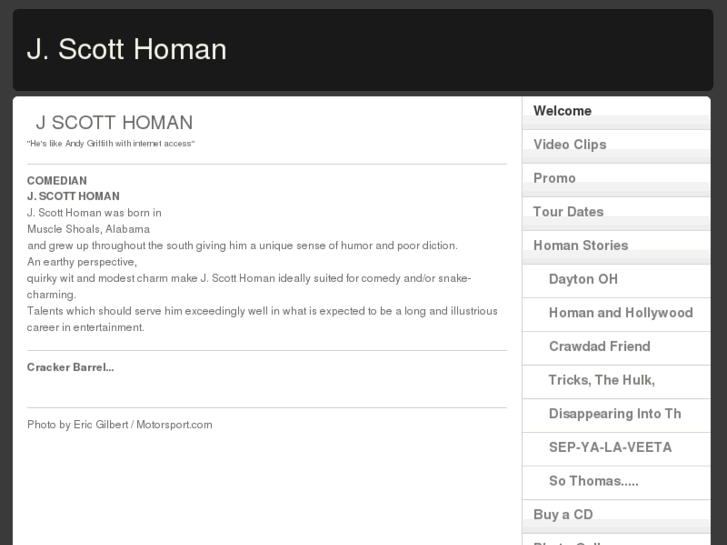Select Homan Stories in sidebar
The width and height of the screenshot is (727, 545).
tap(580, 245)
